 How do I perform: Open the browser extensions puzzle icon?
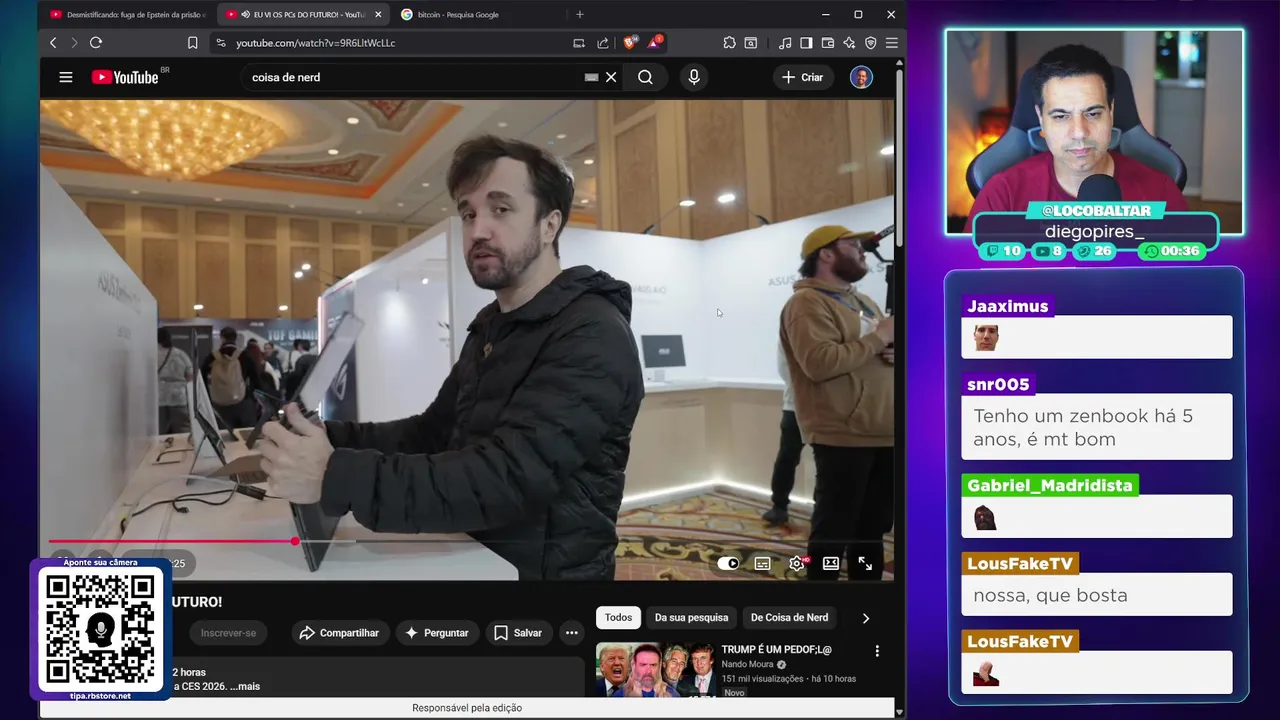(x=729, y=43)
